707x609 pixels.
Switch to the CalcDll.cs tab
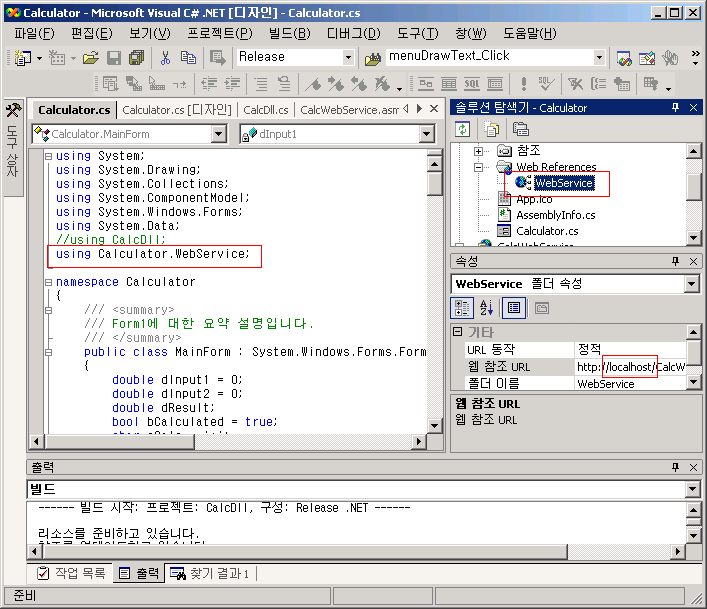(x=266, y=110)
